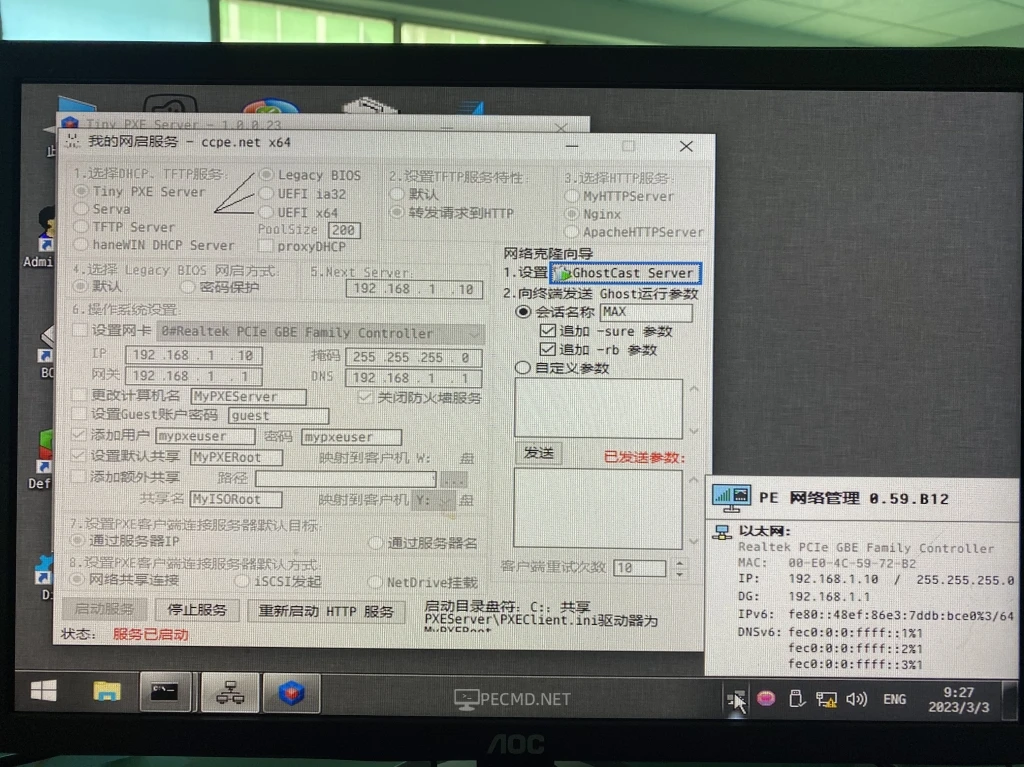Click the 停止服务 button
Image resolution: width=1024 pixels, height=767 pixels.
click(x=197, y=610)
